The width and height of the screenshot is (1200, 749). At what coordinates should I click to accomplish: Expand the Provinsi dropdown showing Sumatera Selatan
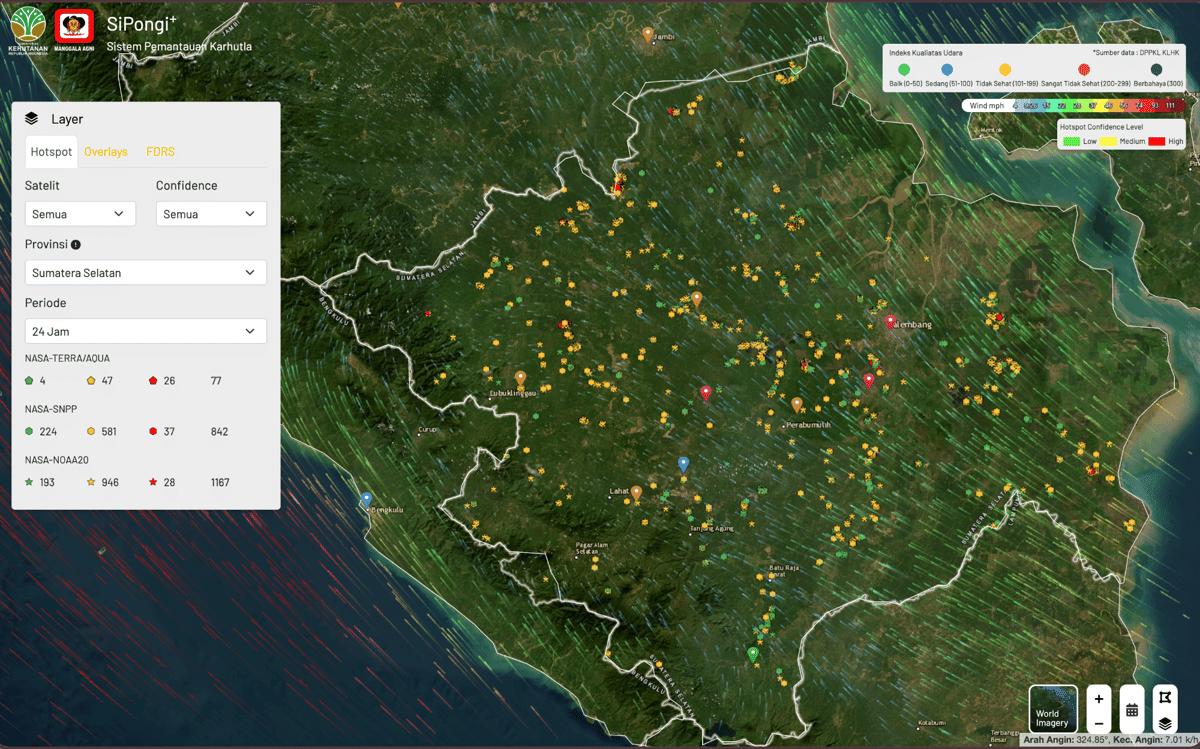(x=146, y=272)
